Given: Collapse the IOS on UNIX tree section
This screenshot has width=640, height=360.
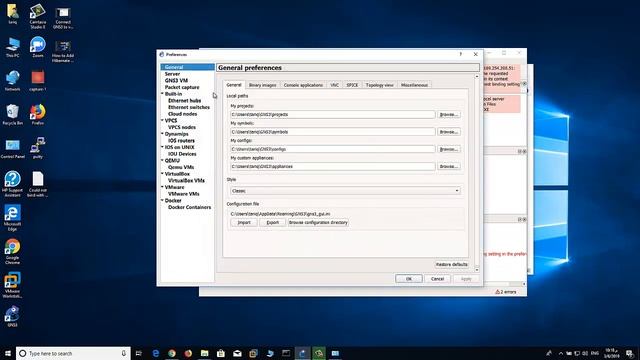Looking at the screenshot, I should [162, 147].
